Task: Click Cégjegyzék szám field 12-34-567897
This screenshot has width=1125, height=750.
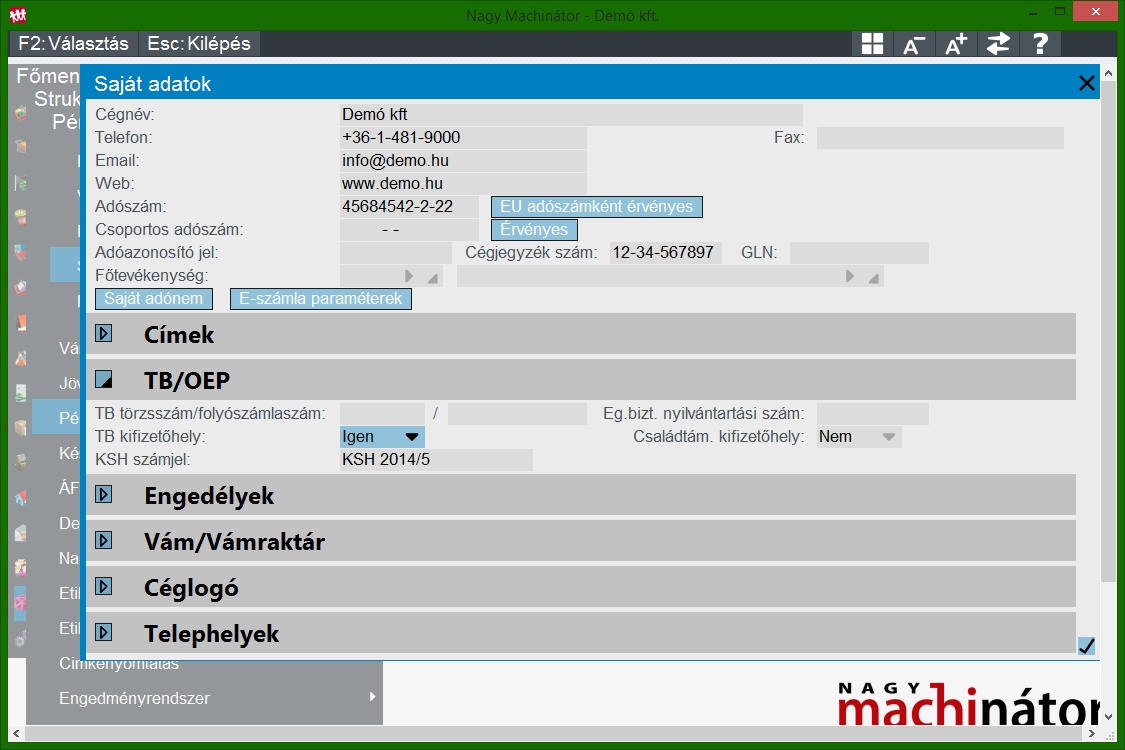Action: point(666,253)
